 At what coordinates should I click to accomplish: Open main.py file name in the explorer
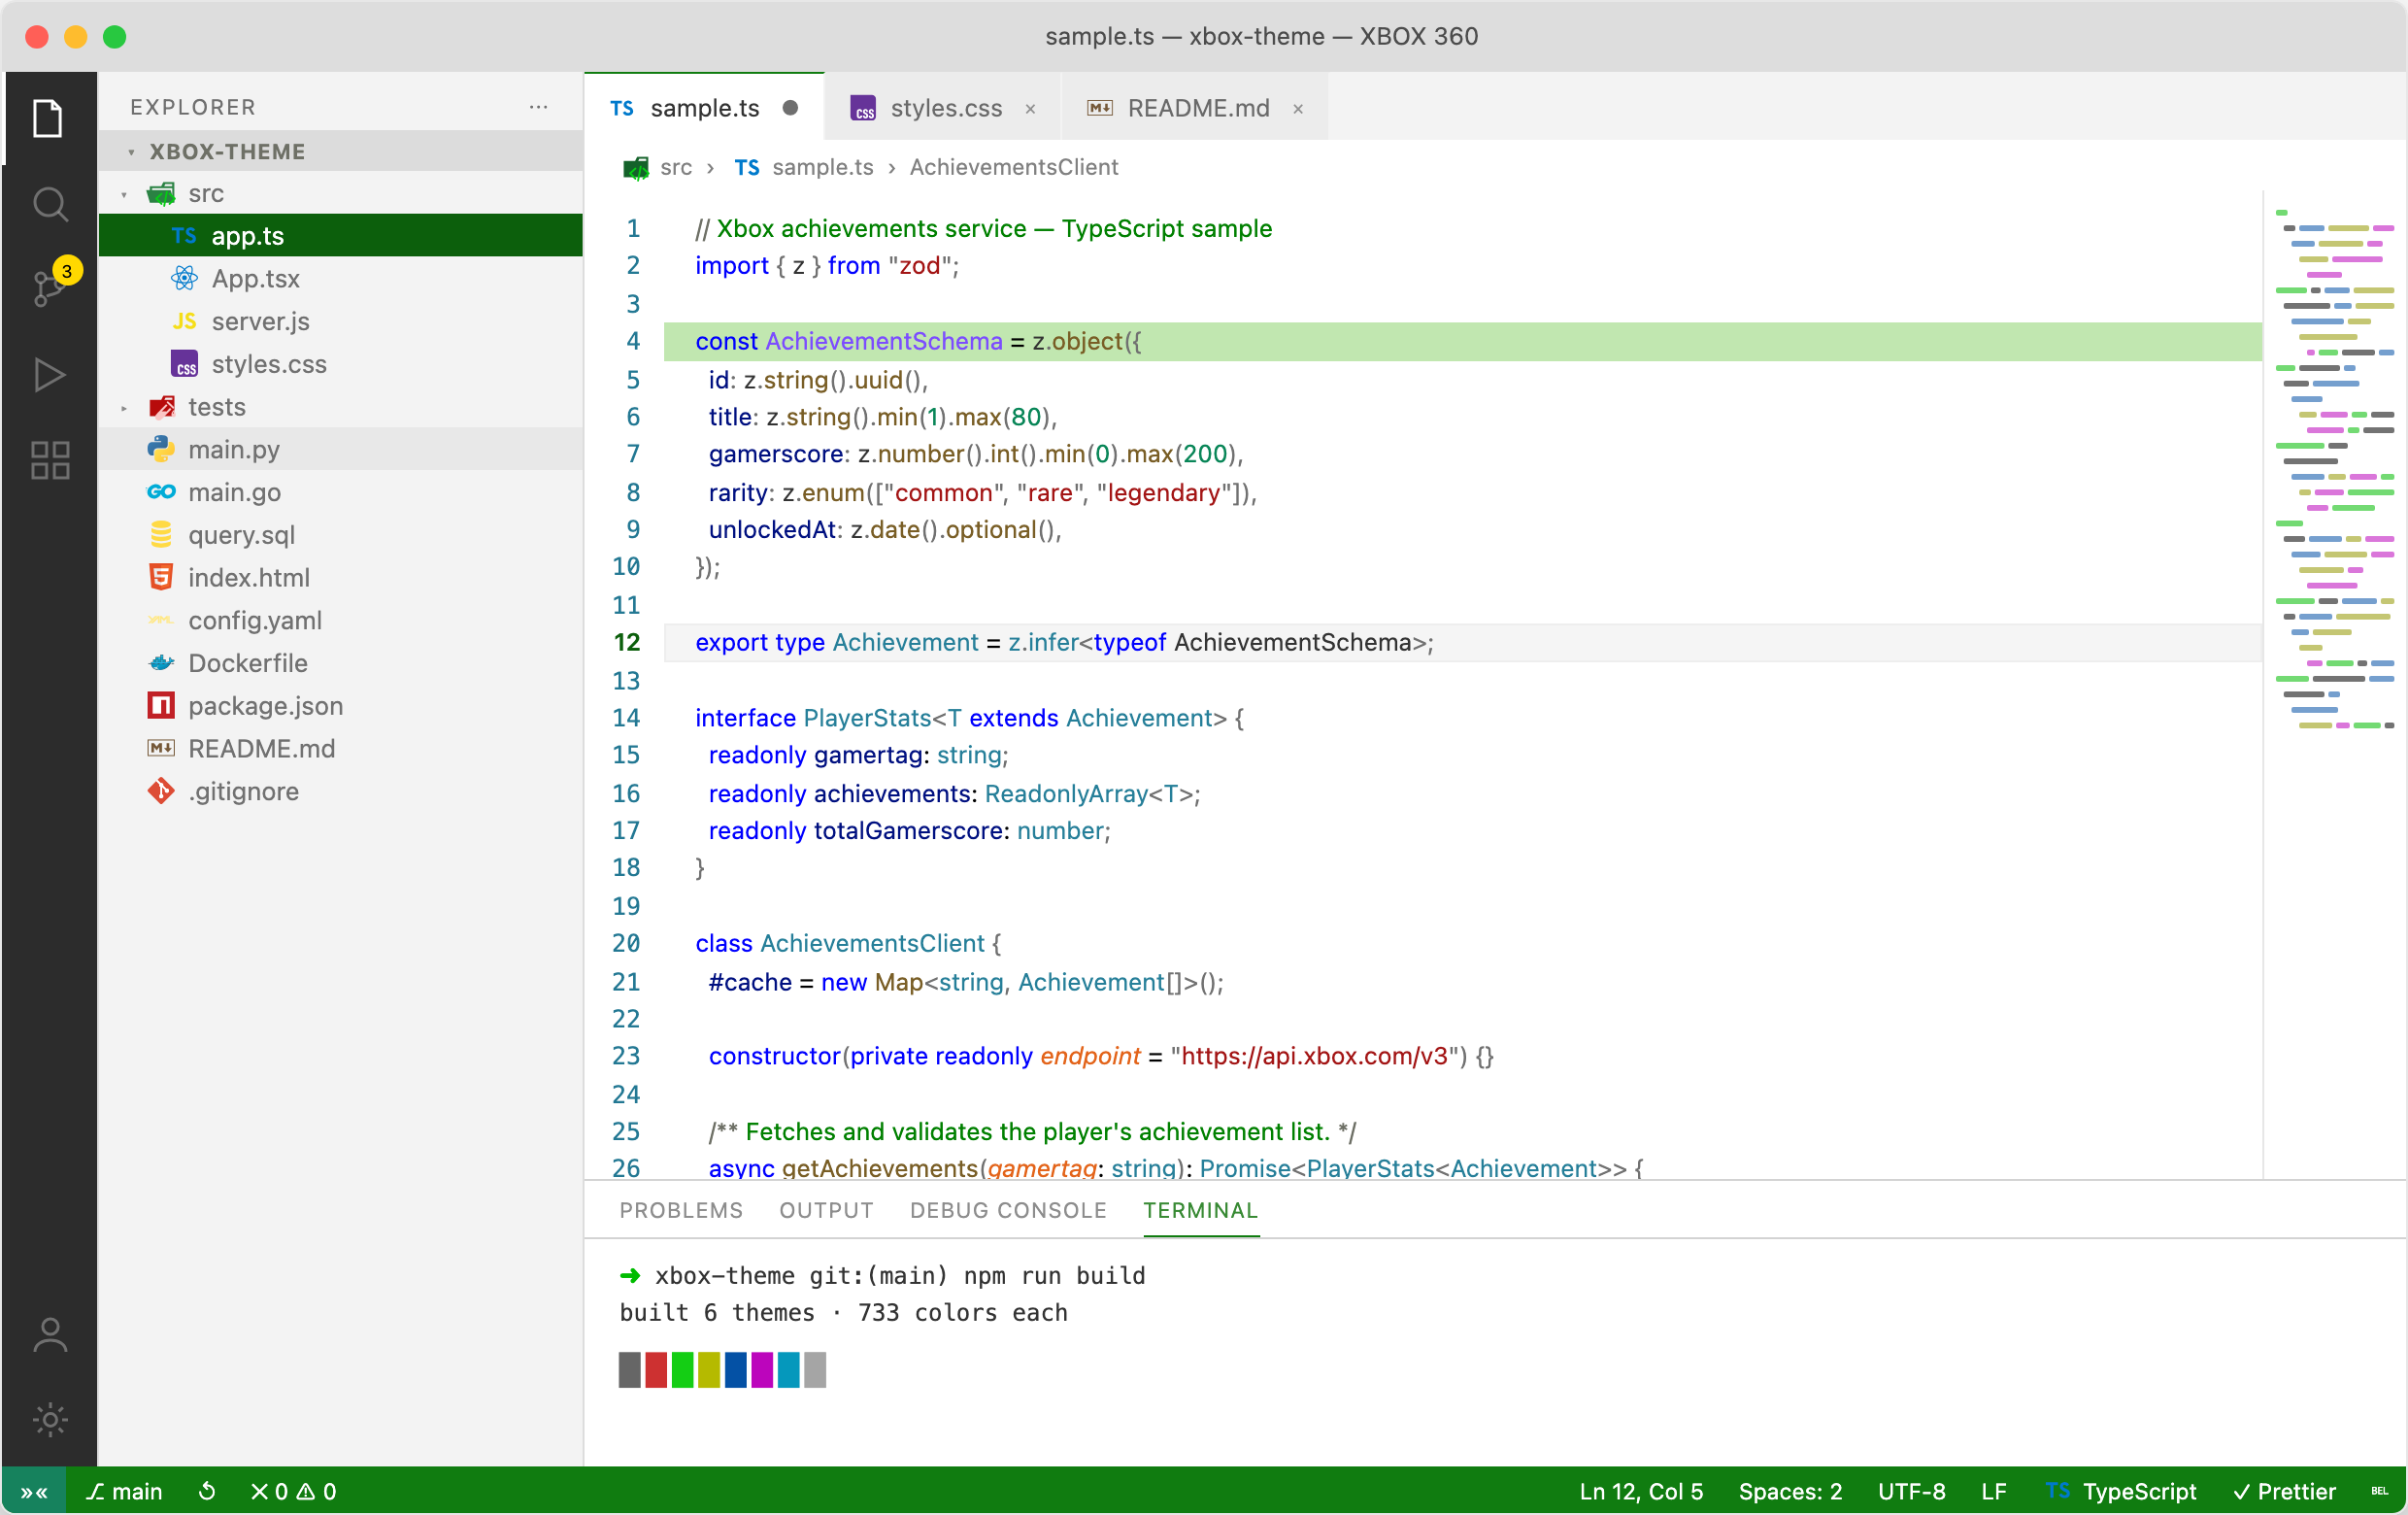tap(234, 449)
